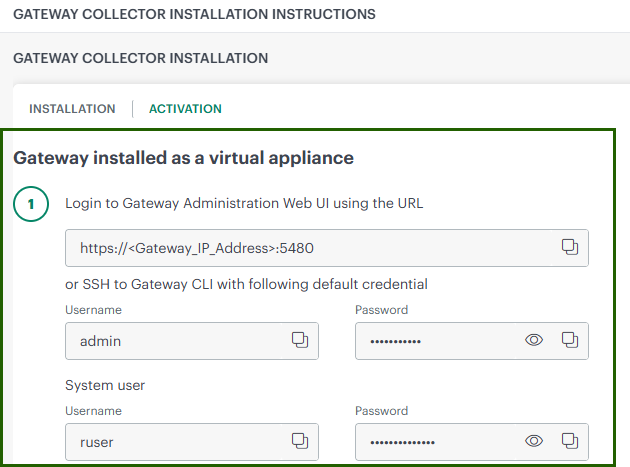Click the Gateway URL text field
This screenshot has height=467, width=630.
click(x=300, y=247)
